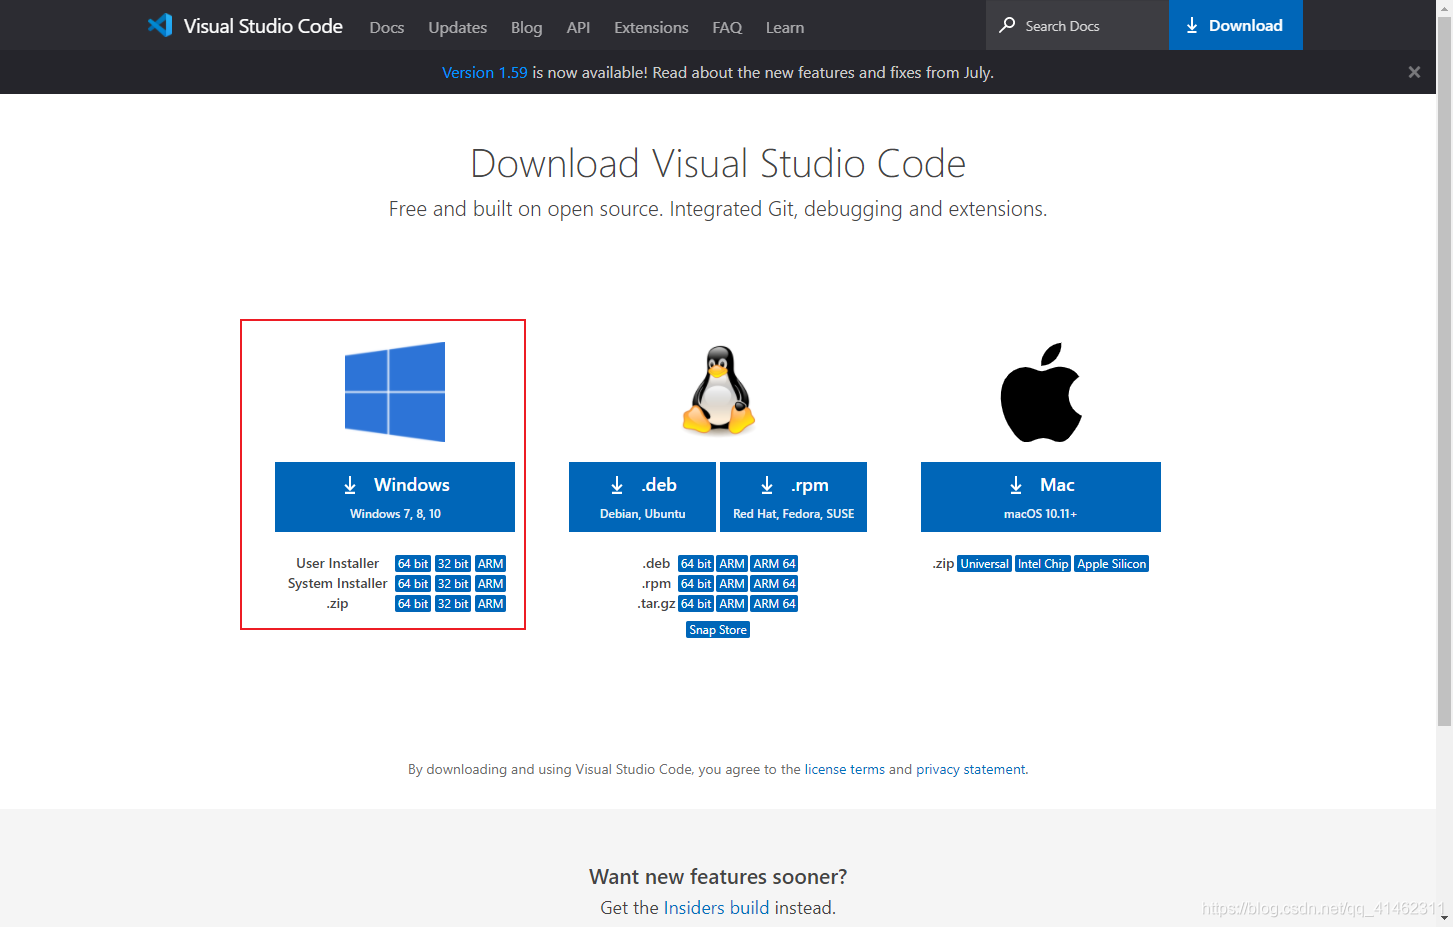Click the top-right Download button
1453x927 pixels.
tap(1236, 25)
